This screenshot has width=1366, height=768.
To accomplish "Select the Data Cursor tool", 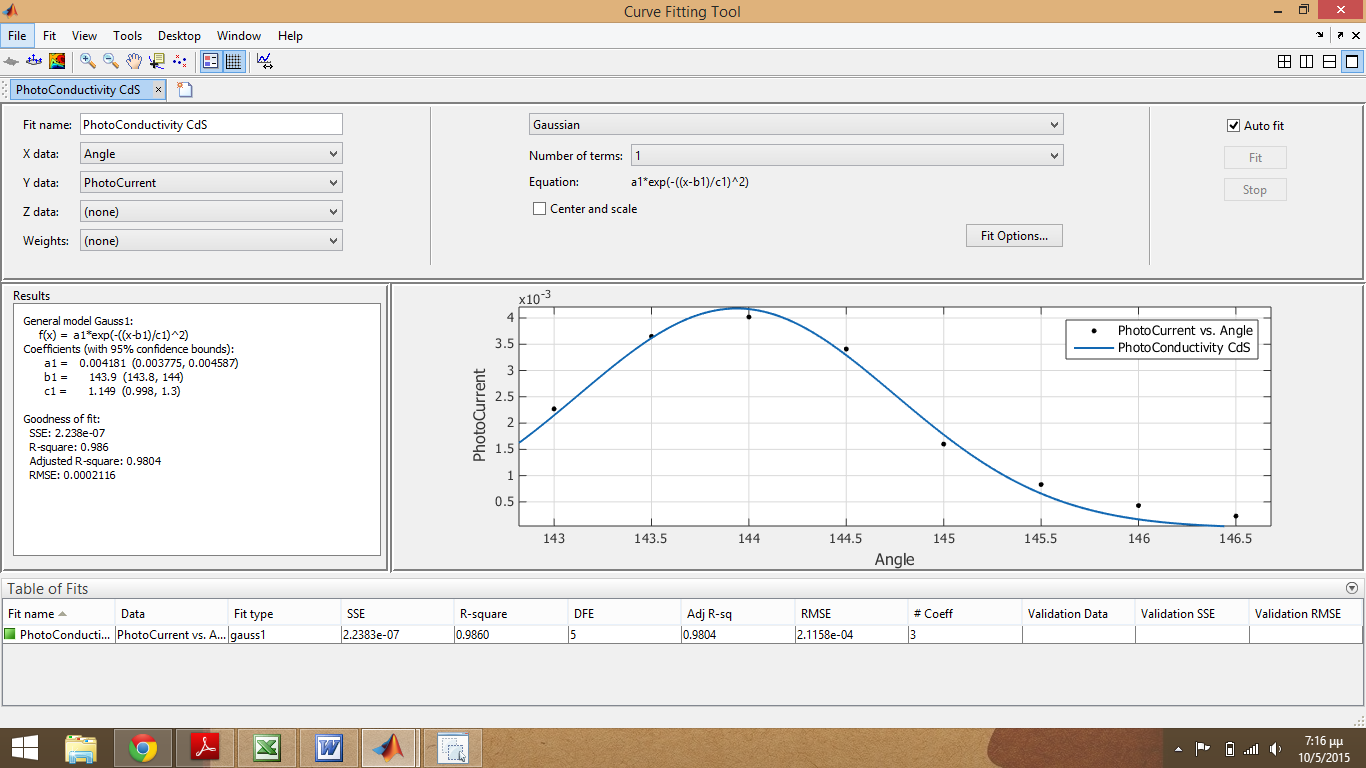I will tap(157, 61).
